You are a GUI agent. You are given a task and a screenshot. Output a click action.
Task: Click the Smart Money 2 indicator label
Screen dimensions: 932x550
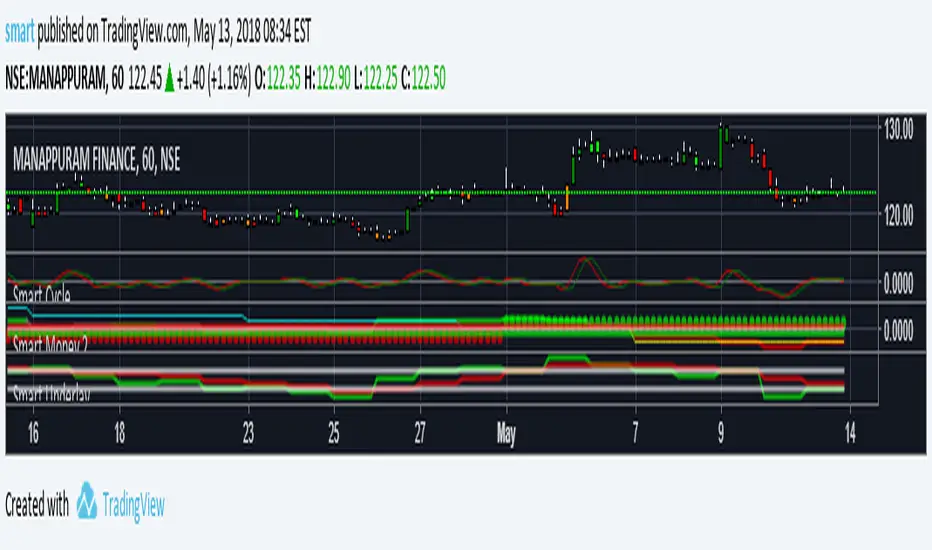pos(50,344)
